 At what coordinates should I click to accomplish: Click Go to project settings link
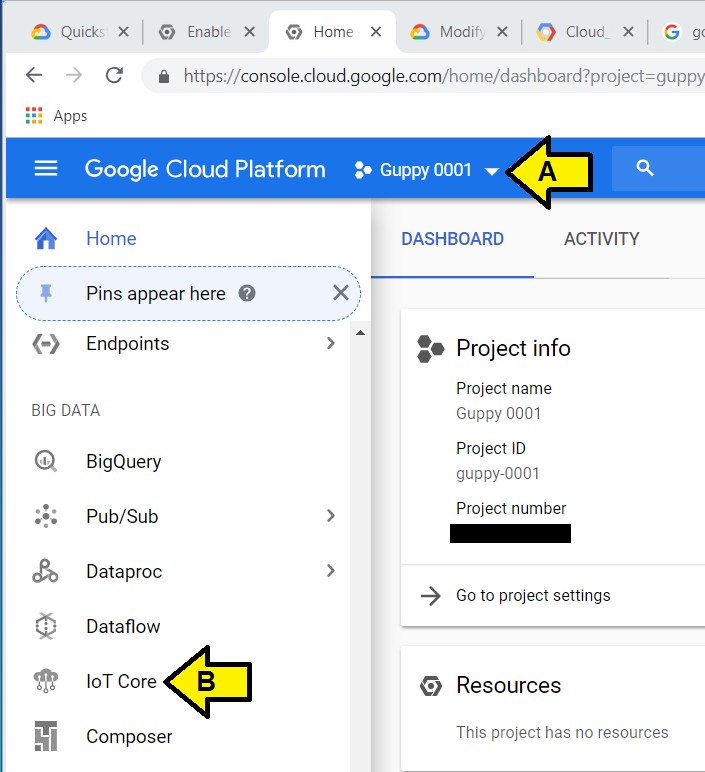pos(533,596)
